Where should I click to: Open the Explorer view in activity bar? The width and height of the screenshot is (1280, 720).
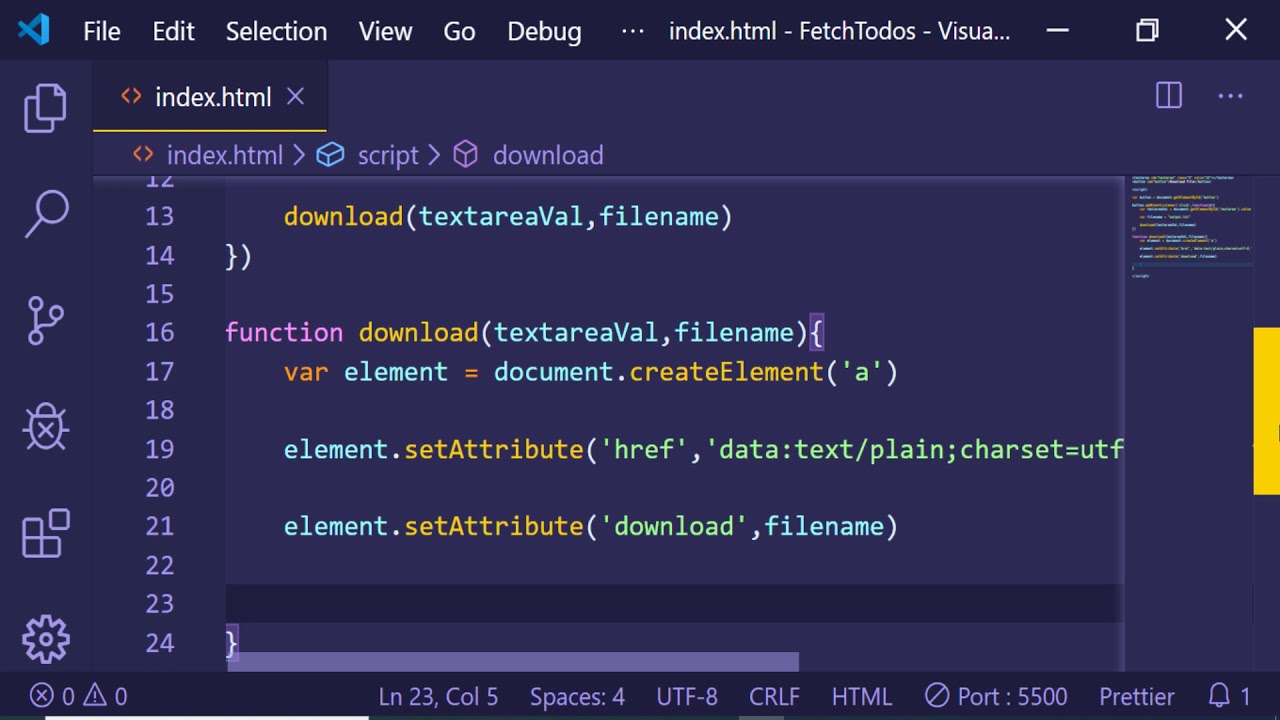click(x=45, y=108)
